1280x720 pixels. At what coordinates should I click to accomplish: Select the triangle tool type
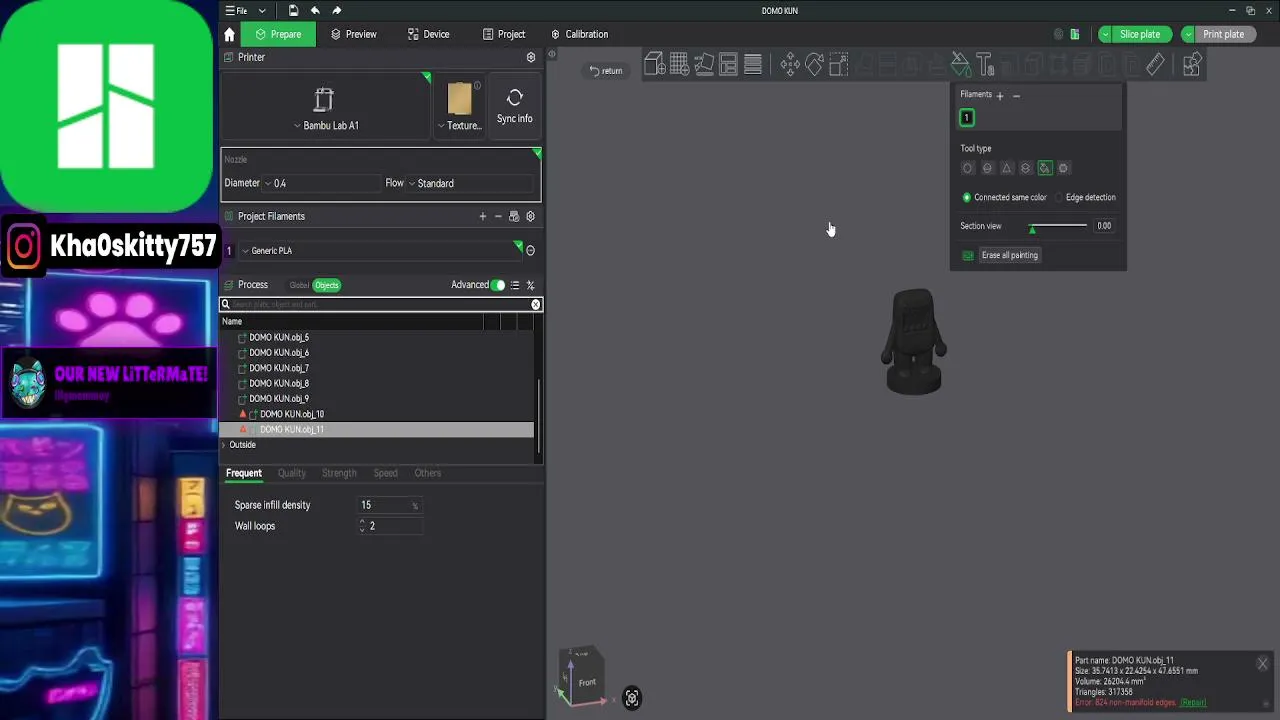1007,168
